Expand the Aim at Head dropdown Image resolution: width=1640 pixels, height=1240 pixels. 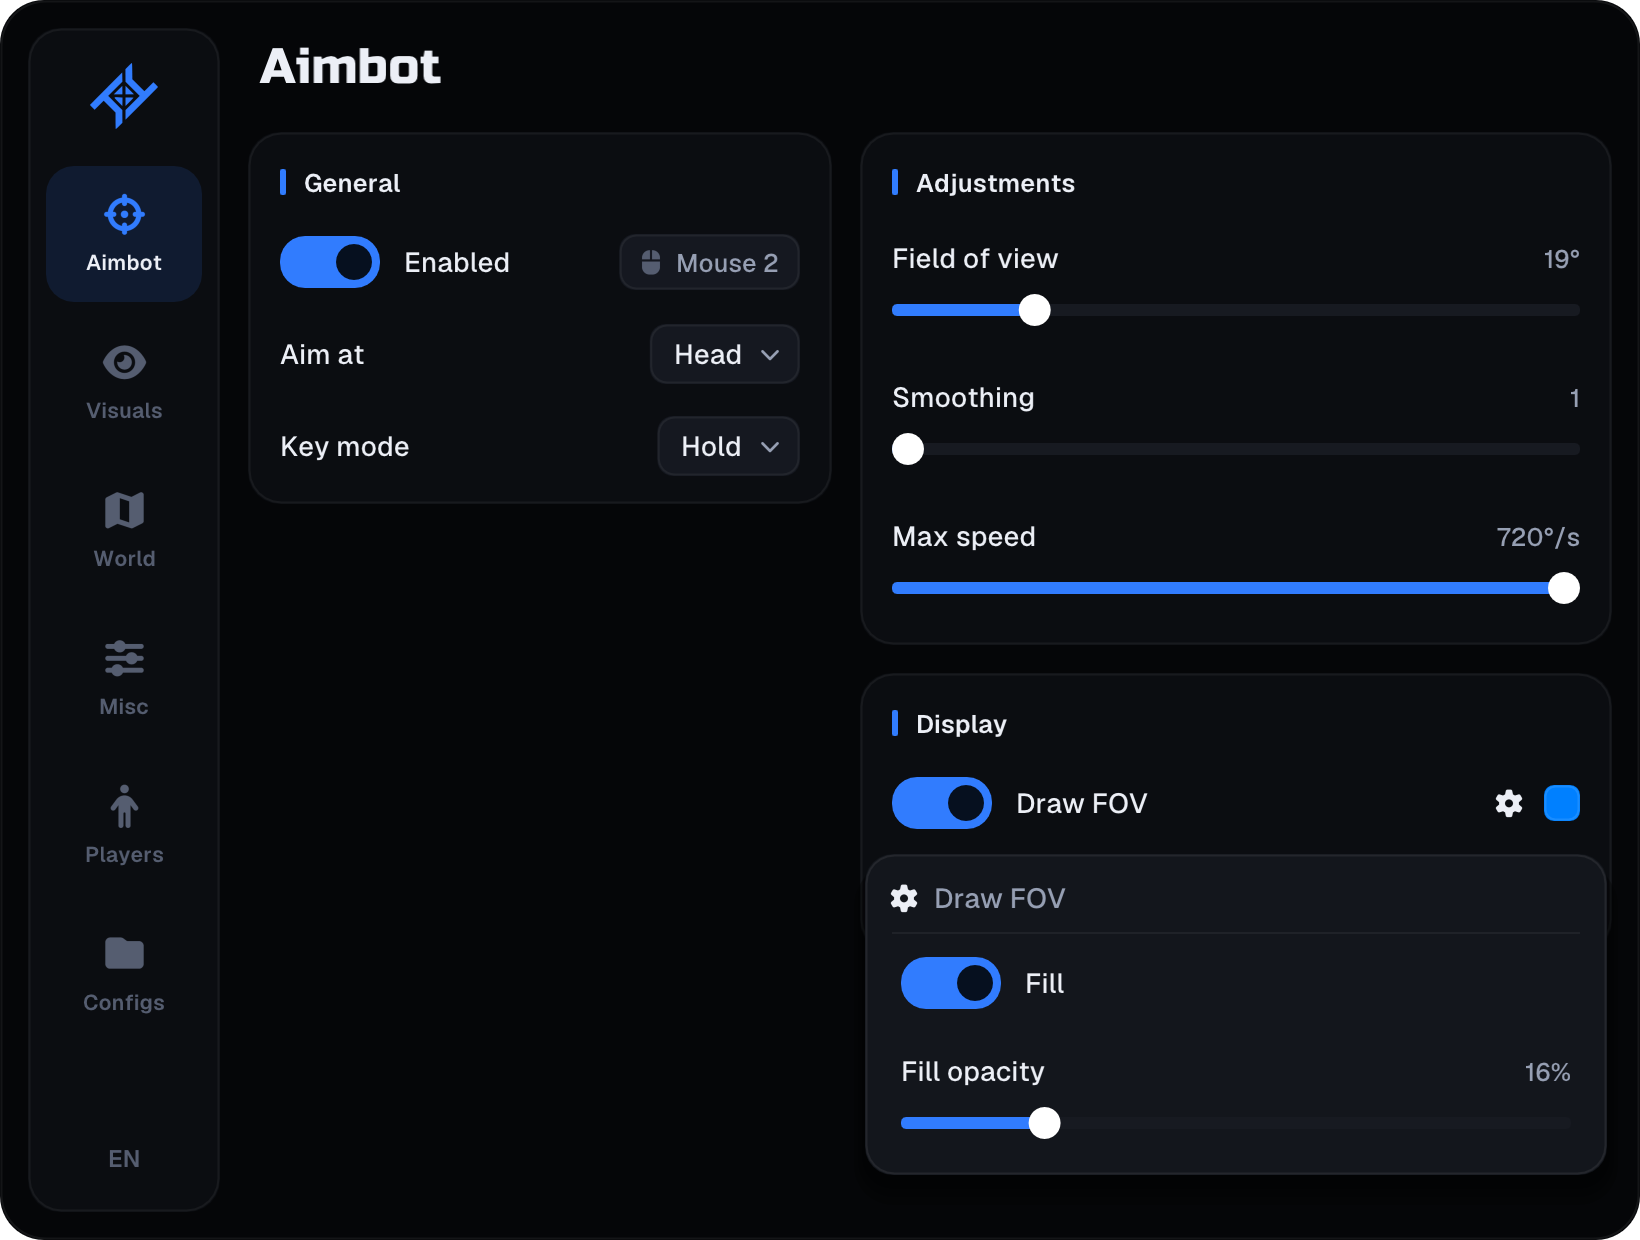[725, 354]
